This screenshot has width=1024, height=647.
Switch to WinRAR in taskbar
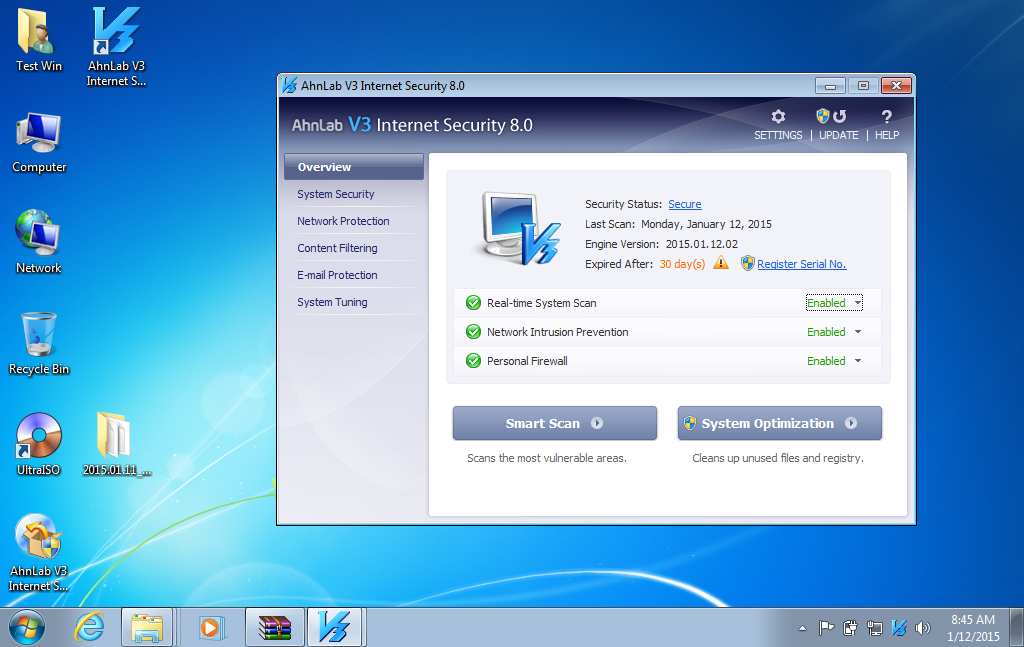[x=275, y=628]
